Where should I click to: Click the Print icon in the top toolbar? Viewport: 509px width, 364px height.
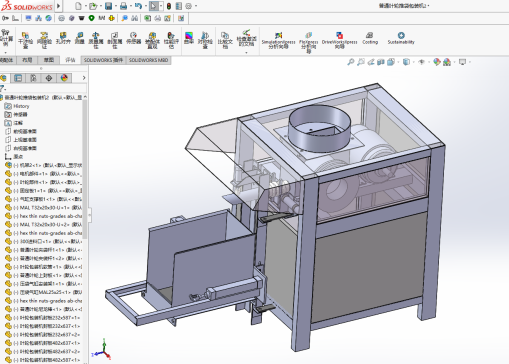(124, 6)
